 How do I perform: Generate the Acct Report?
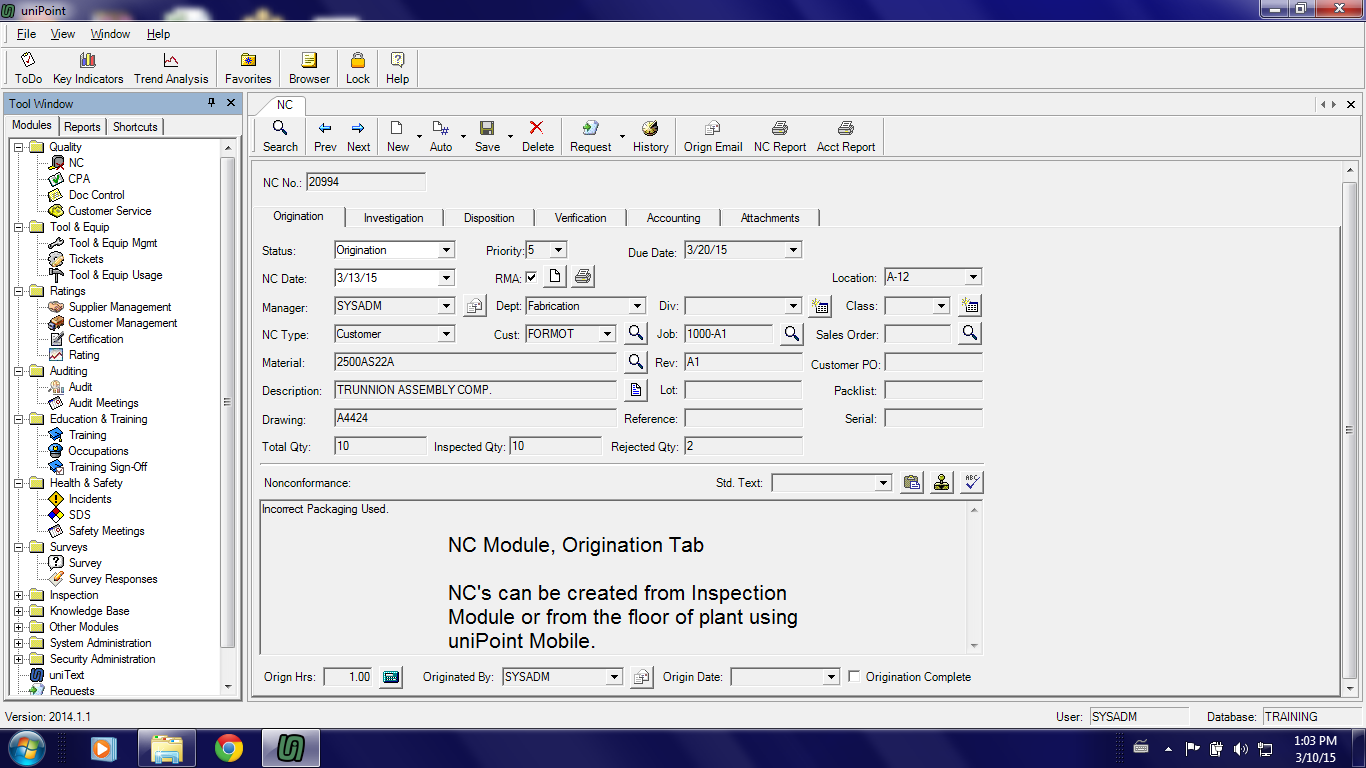click(846, 136)
